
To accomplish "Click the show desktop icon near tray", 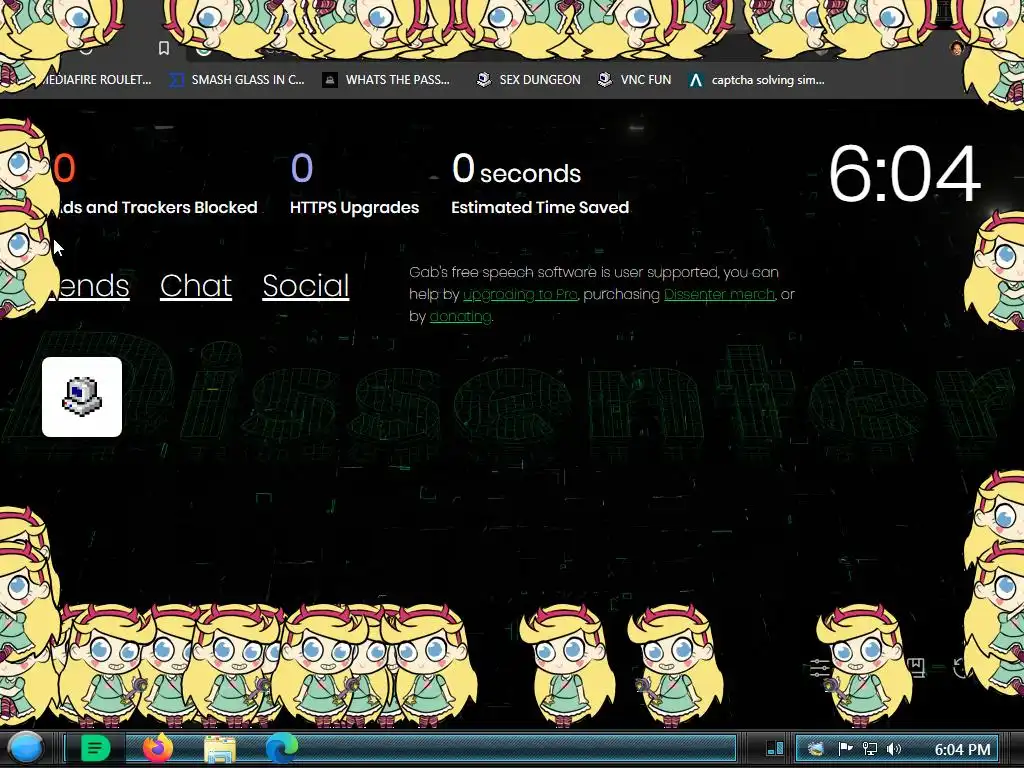I will point(775,748).
